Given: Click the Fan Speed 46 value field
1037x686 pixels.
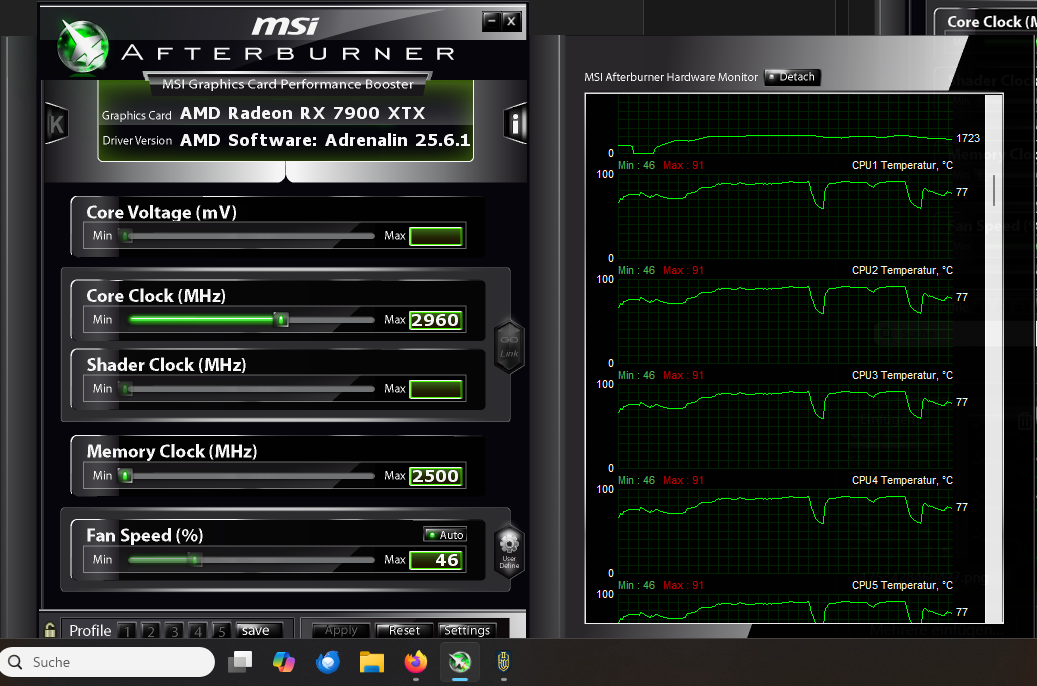Looking at the screenshot, I should pyautogui.click(x=436, y=560).
